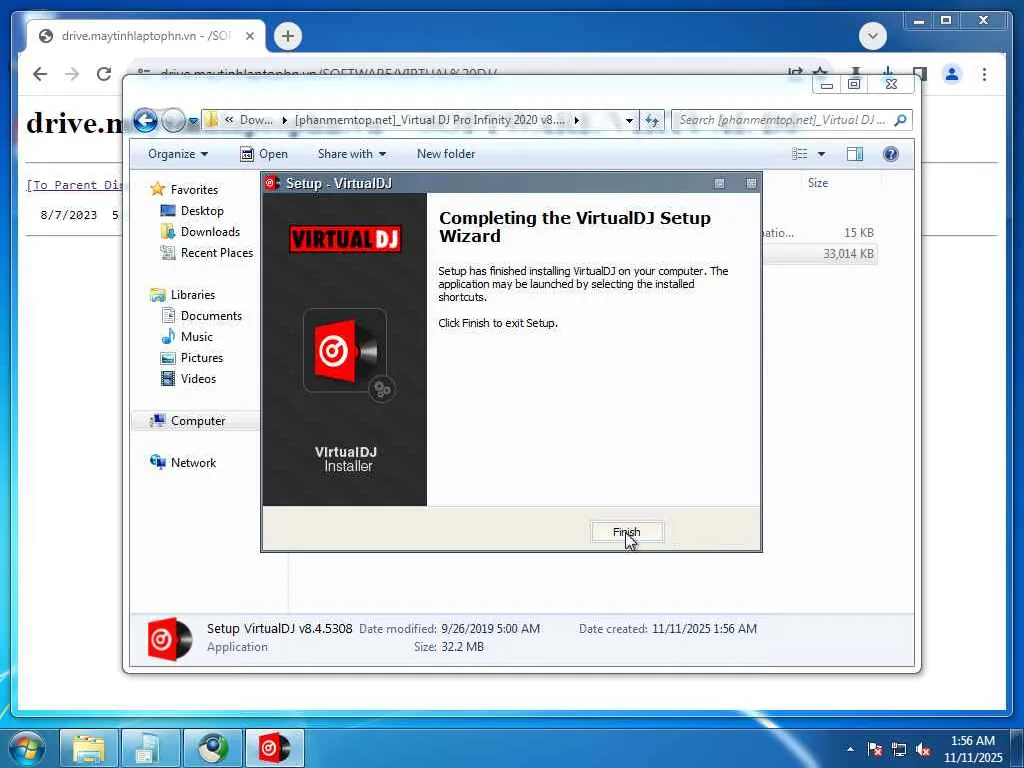Click the Action Center flag icon
The width and height of the screenshot is (1024, 768).
coord(875,749)
